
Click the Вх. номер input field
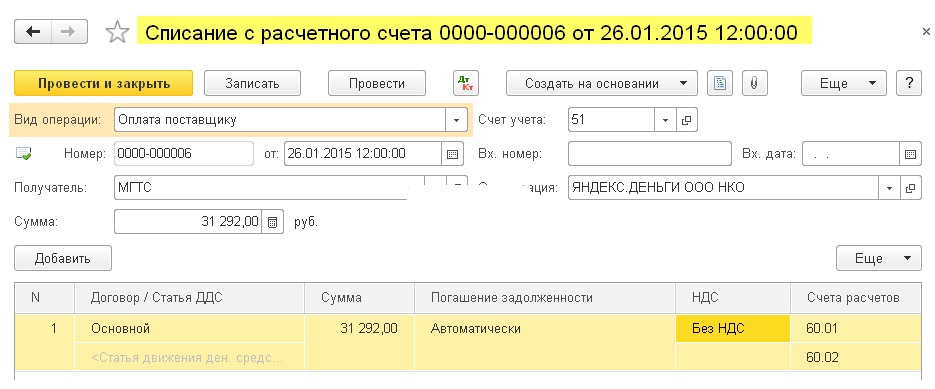649,154
